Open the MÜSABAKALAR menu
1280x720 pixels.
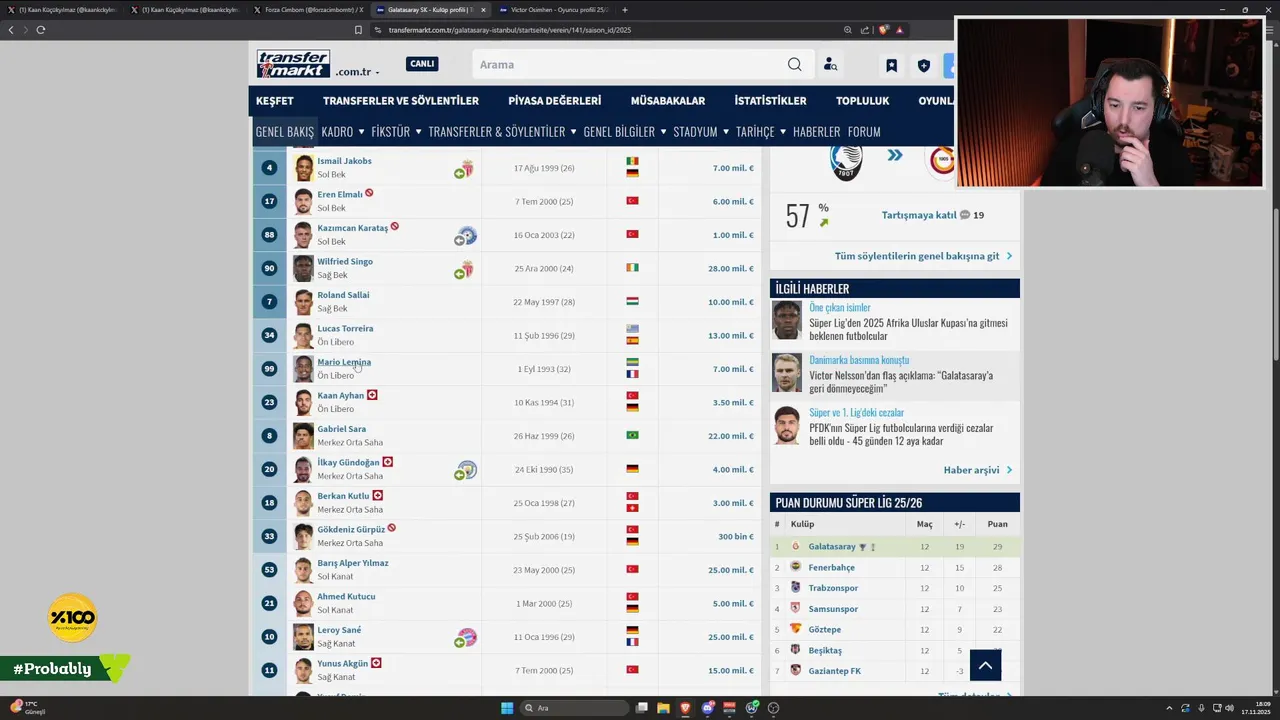click(x=668, y=101)
